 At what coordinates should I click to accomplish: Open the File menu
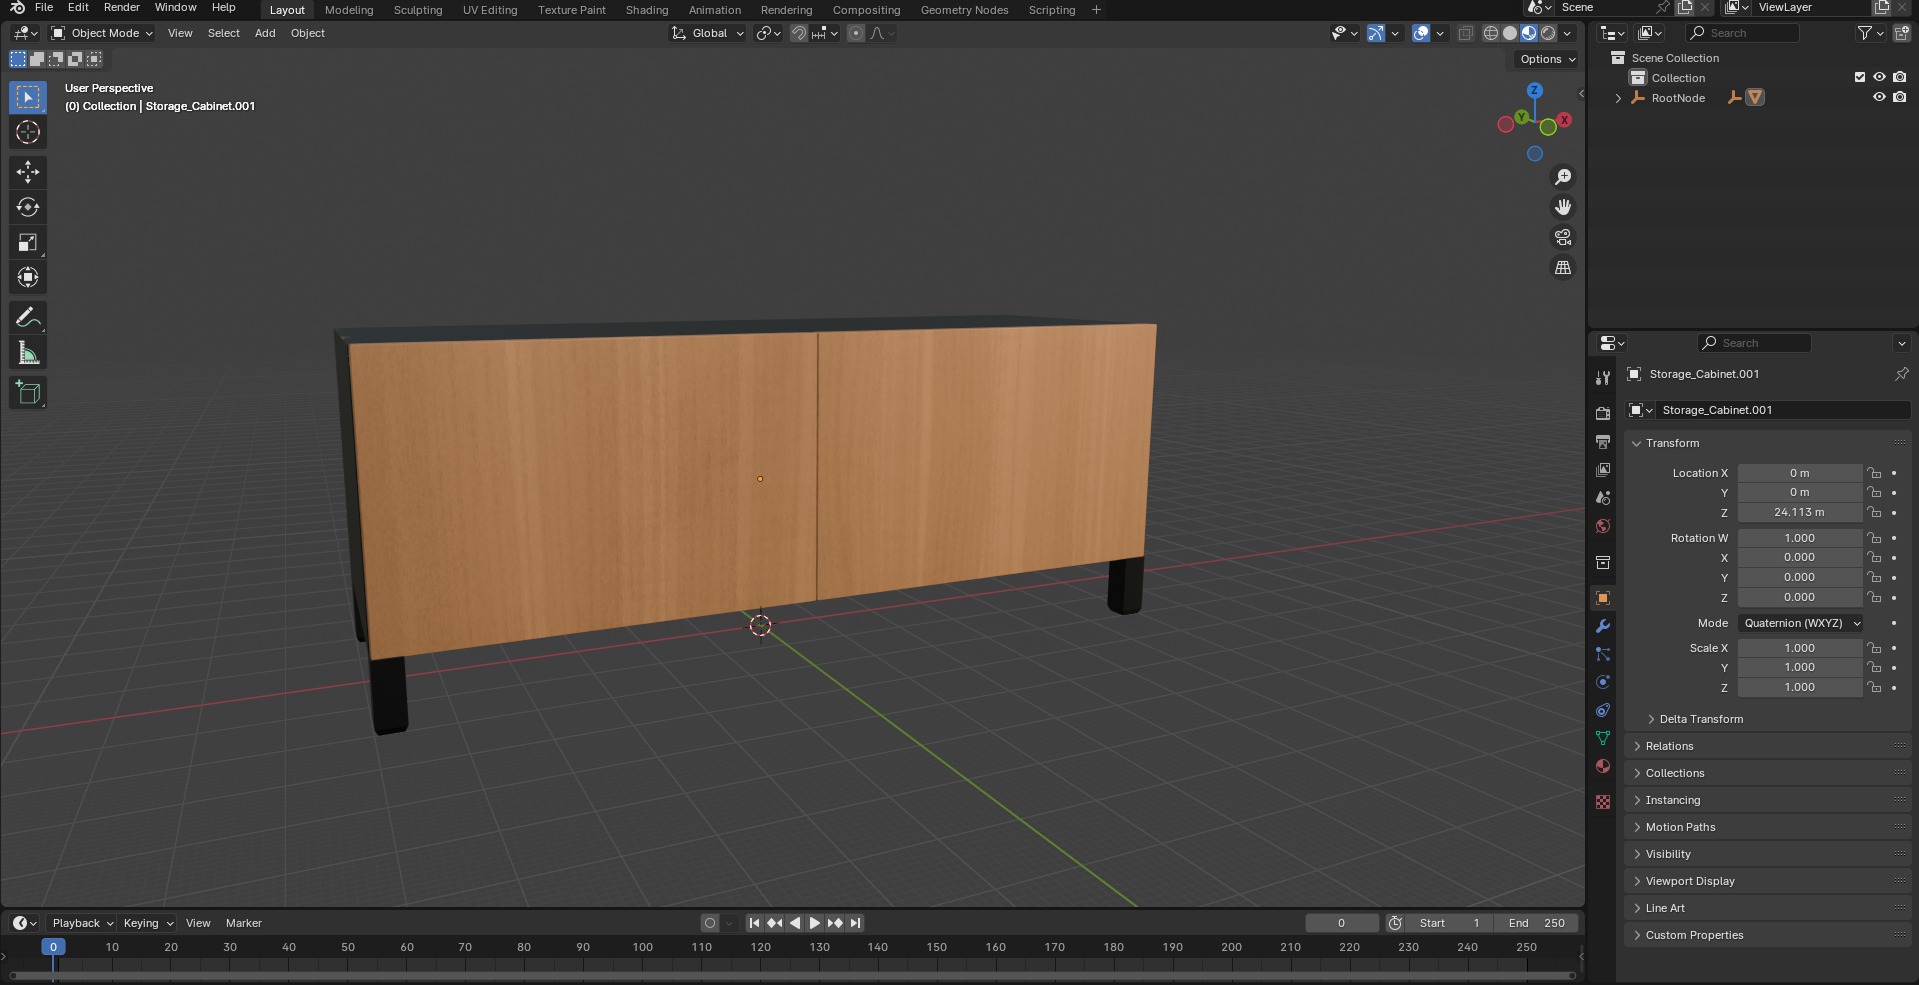pyautogui.click(x=44, y=7)
